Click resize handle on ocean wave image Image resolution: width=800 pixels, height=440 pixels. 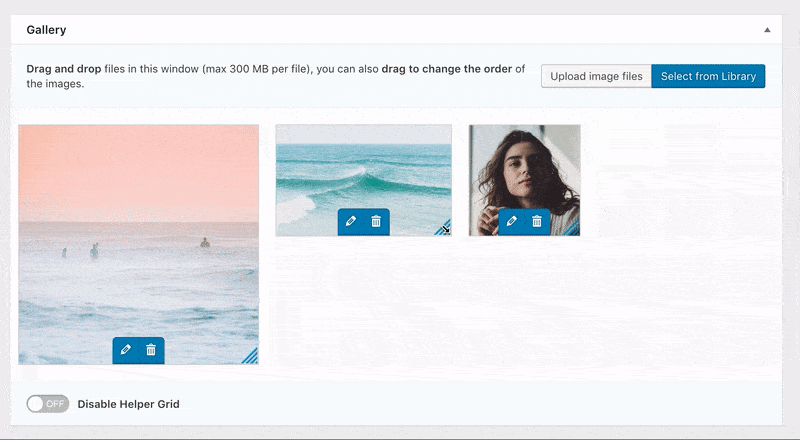(x=444, y=229)
